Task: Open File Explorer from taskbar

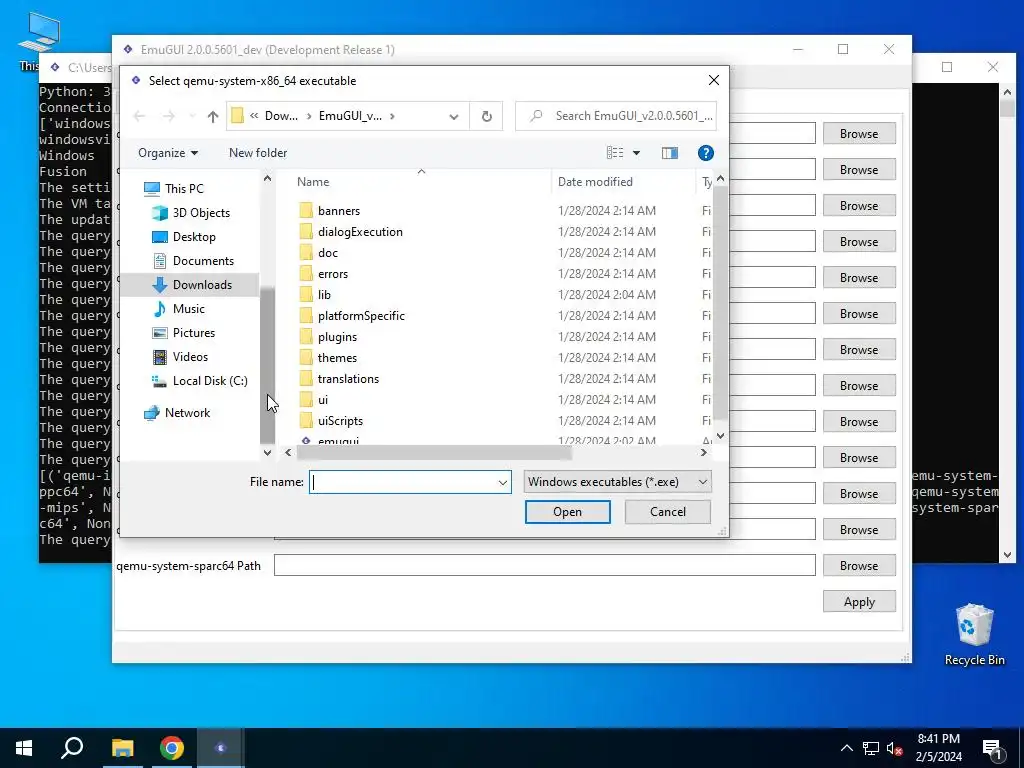Action: pos(122,748)
